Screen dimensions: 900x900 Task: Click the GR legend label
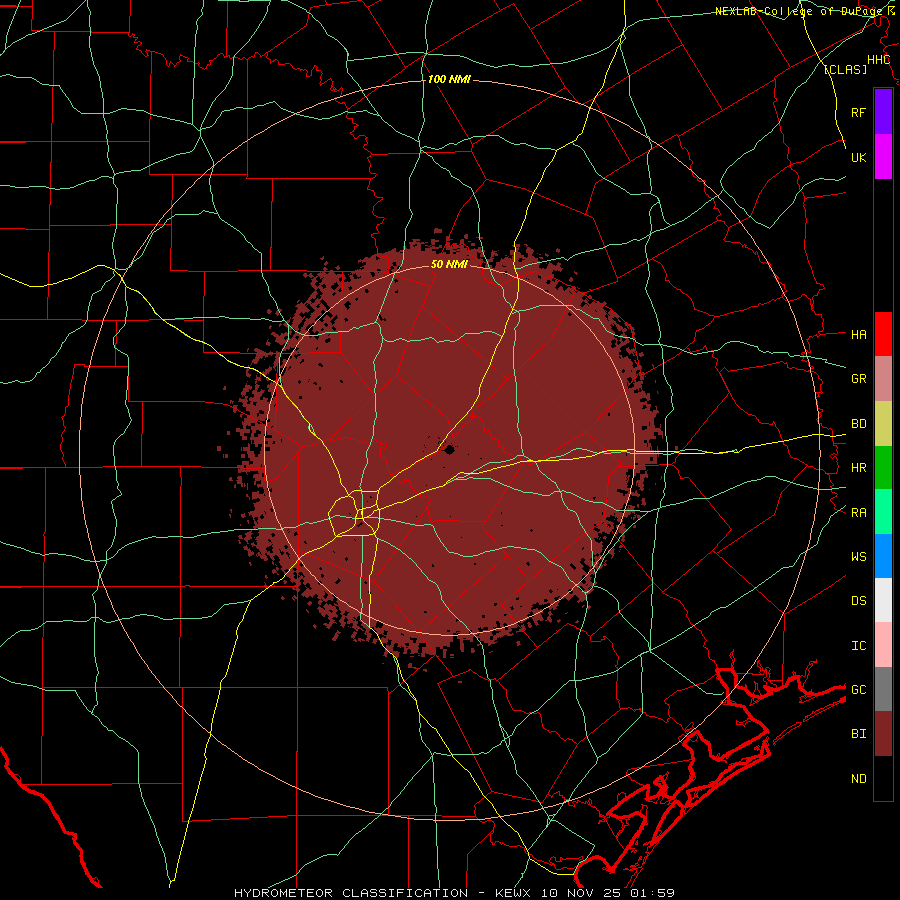[858, 379]
